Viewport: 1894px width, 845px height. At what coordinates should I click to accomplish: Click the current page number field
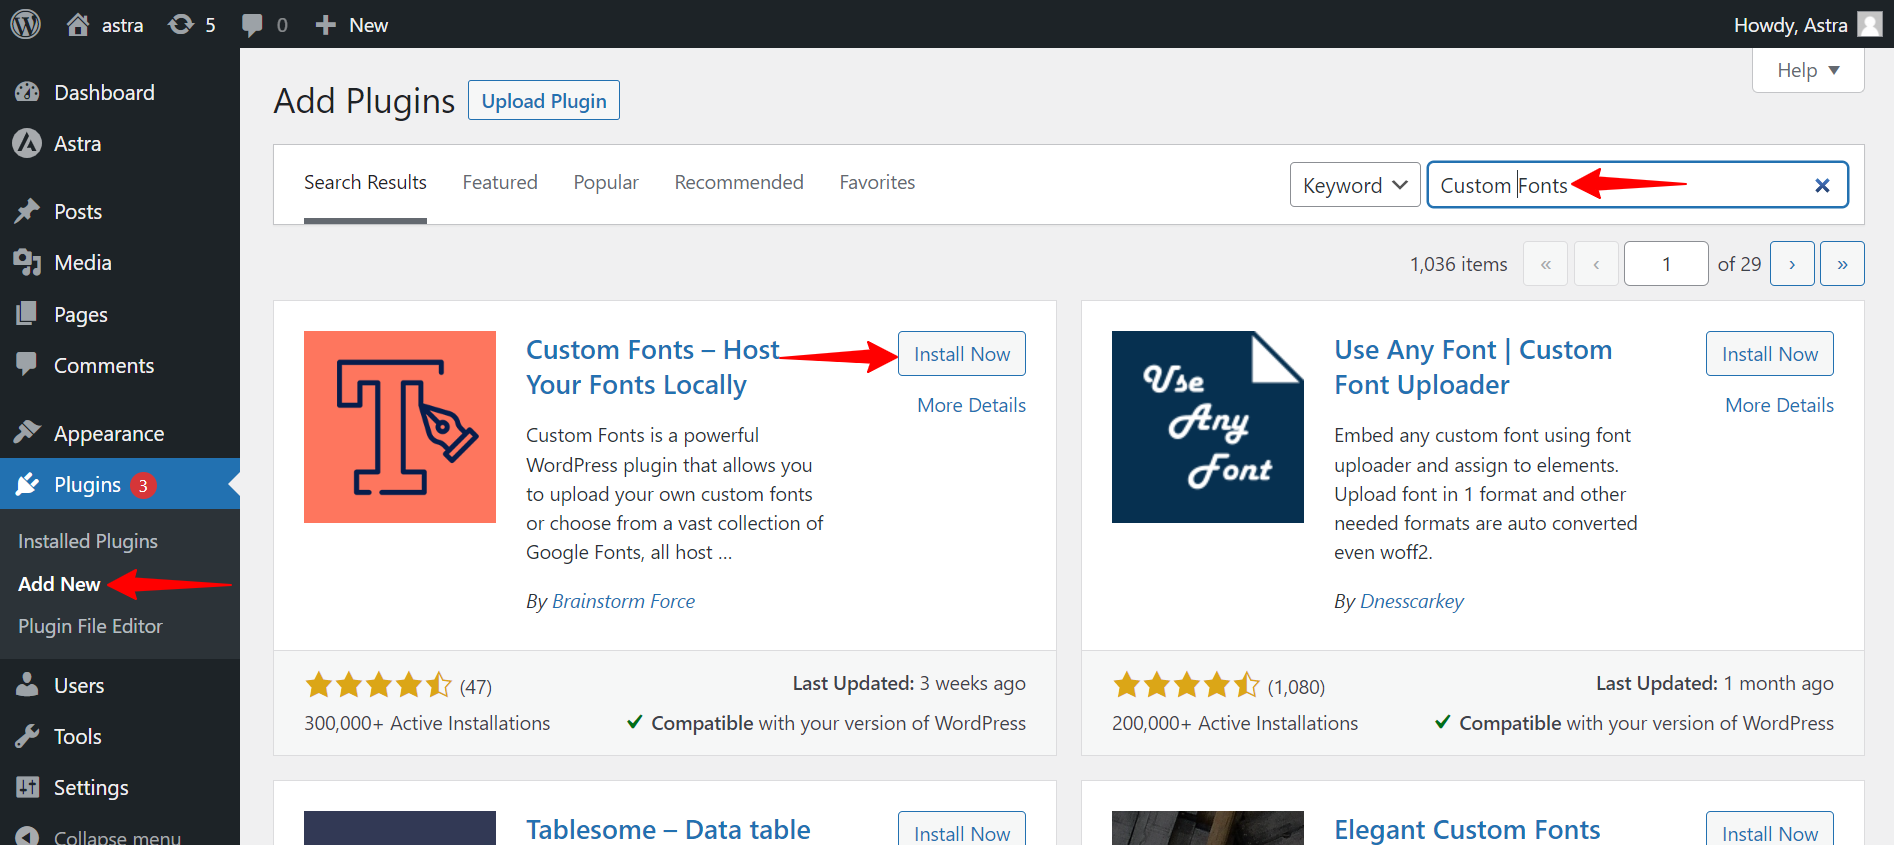coord(1666,264)
